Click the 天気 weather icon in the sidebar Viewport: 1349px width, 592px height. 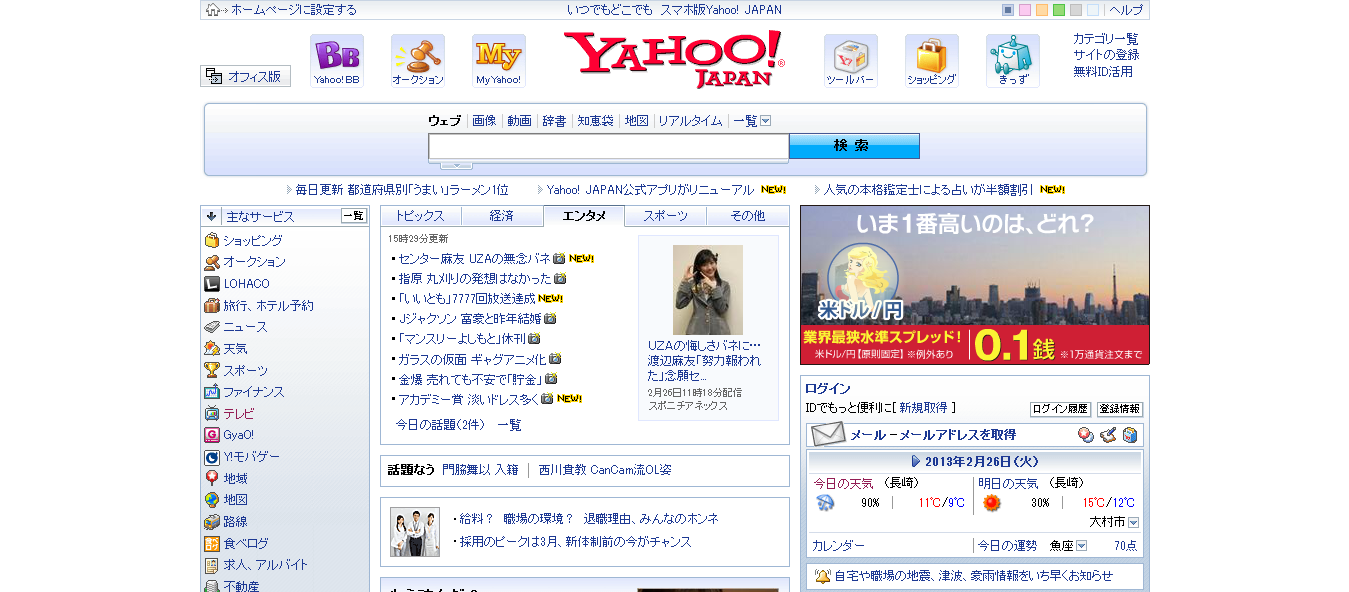pyautogui.click(x=212, y=349)
